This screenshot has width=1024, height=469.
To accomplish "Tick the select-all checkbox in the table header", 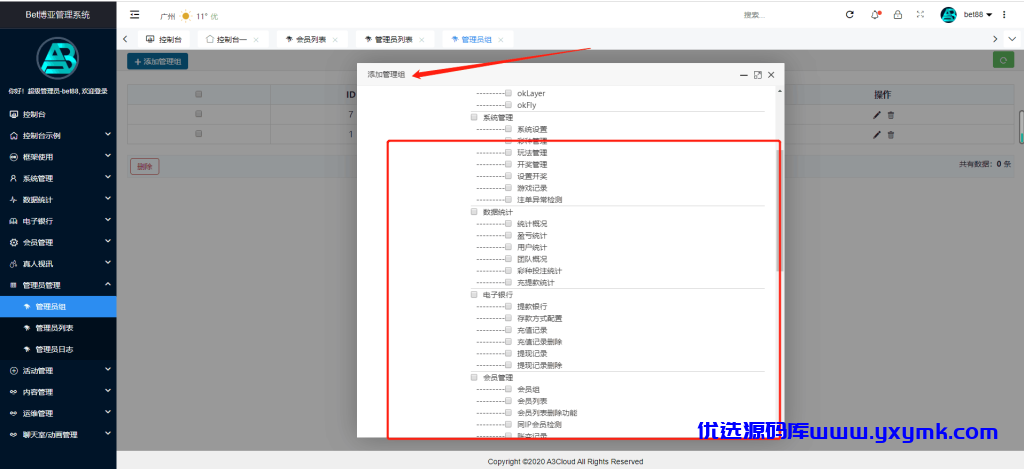I will click(199, 94).
